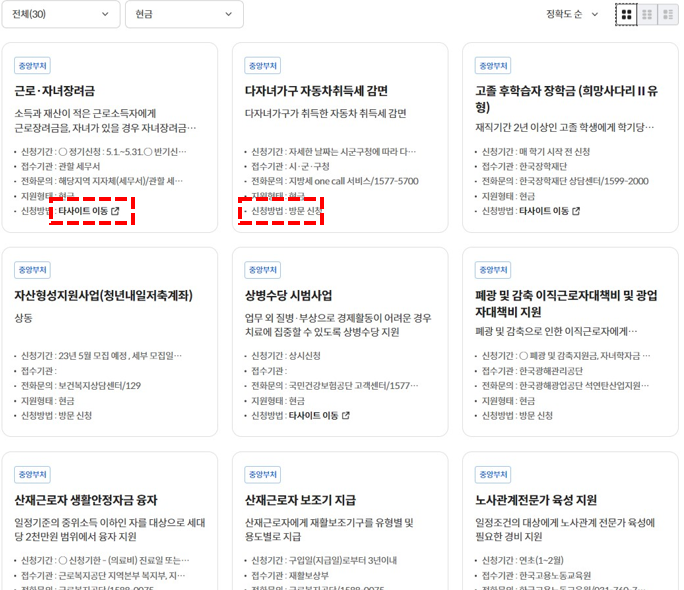684x590 pixels.
Task: Open the 전체(30) category dropdown
Action: 61,14
